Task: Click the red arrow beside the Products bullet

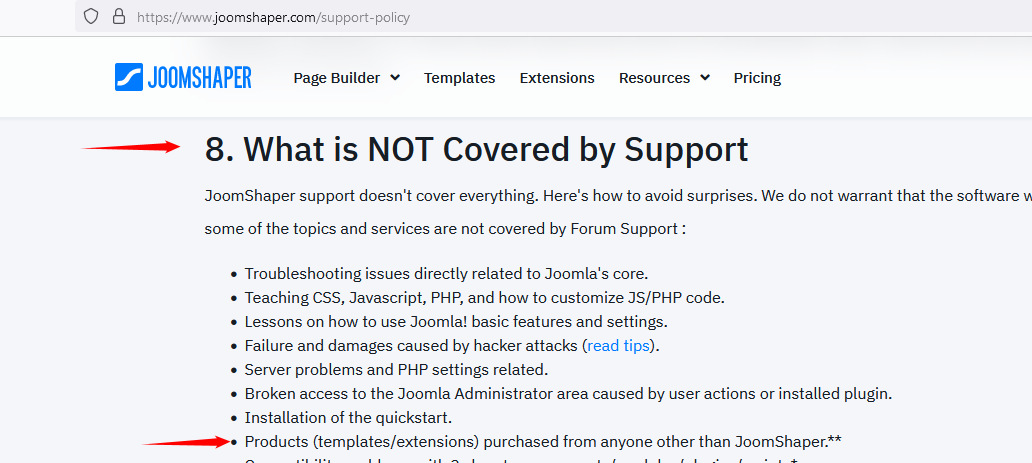Action: coord(187,441)
